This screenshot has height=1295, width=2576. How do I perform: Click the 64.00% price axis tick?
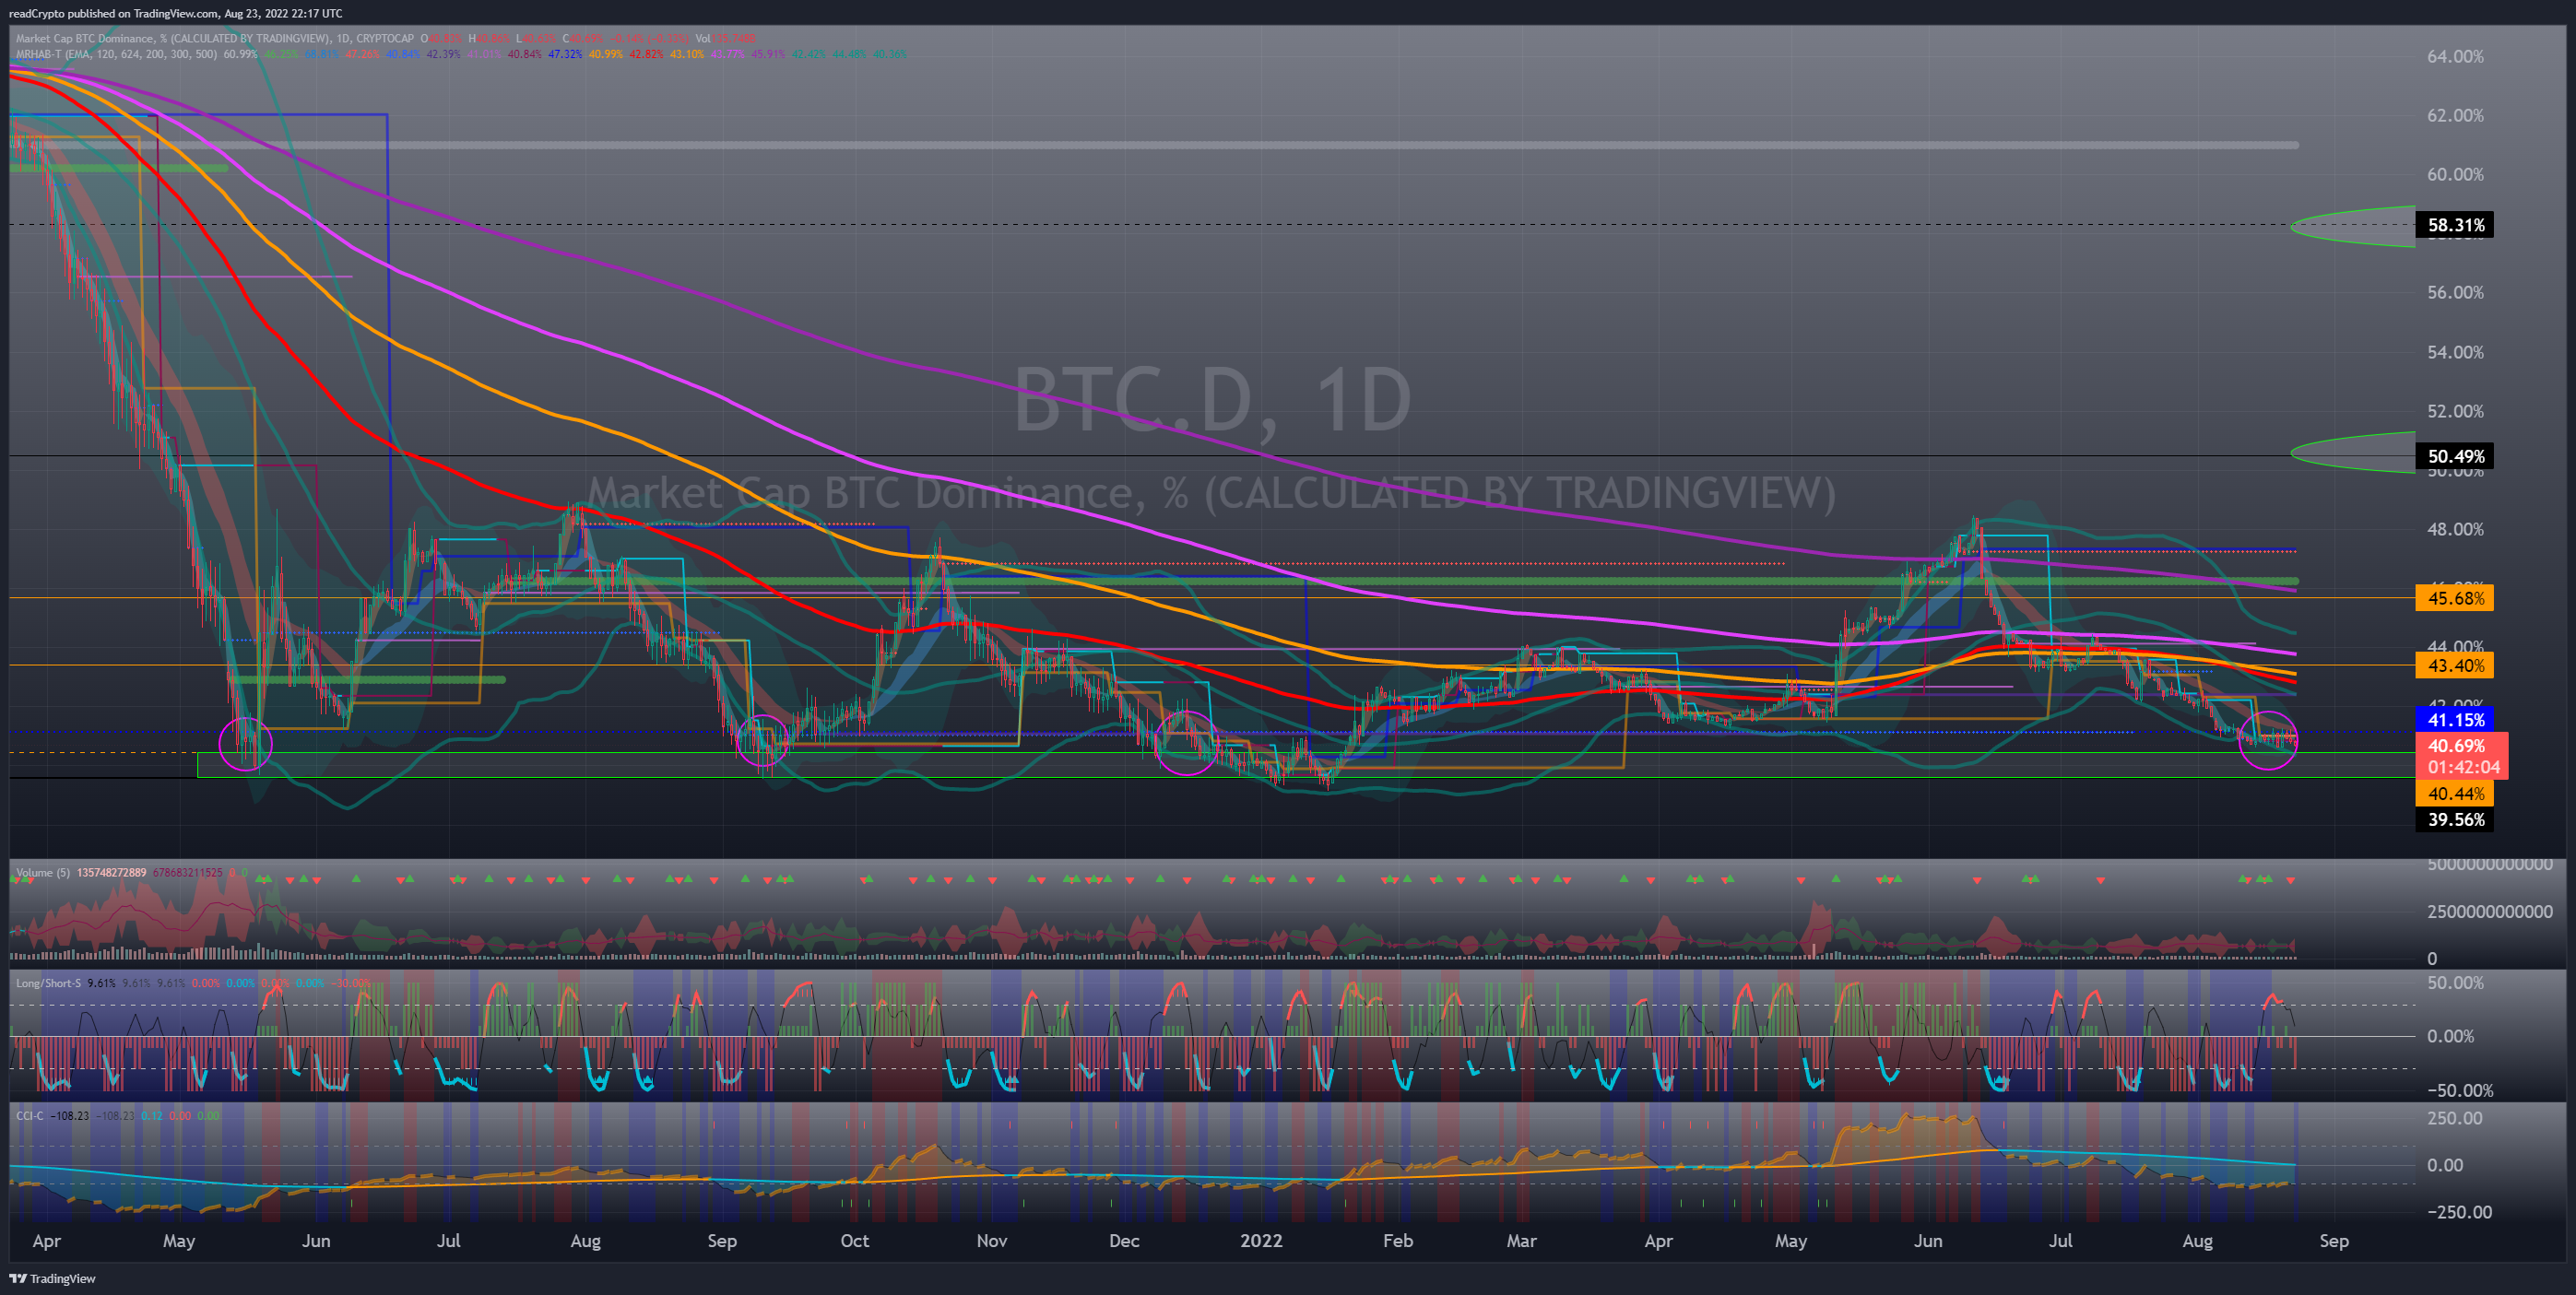point(2455,56)
